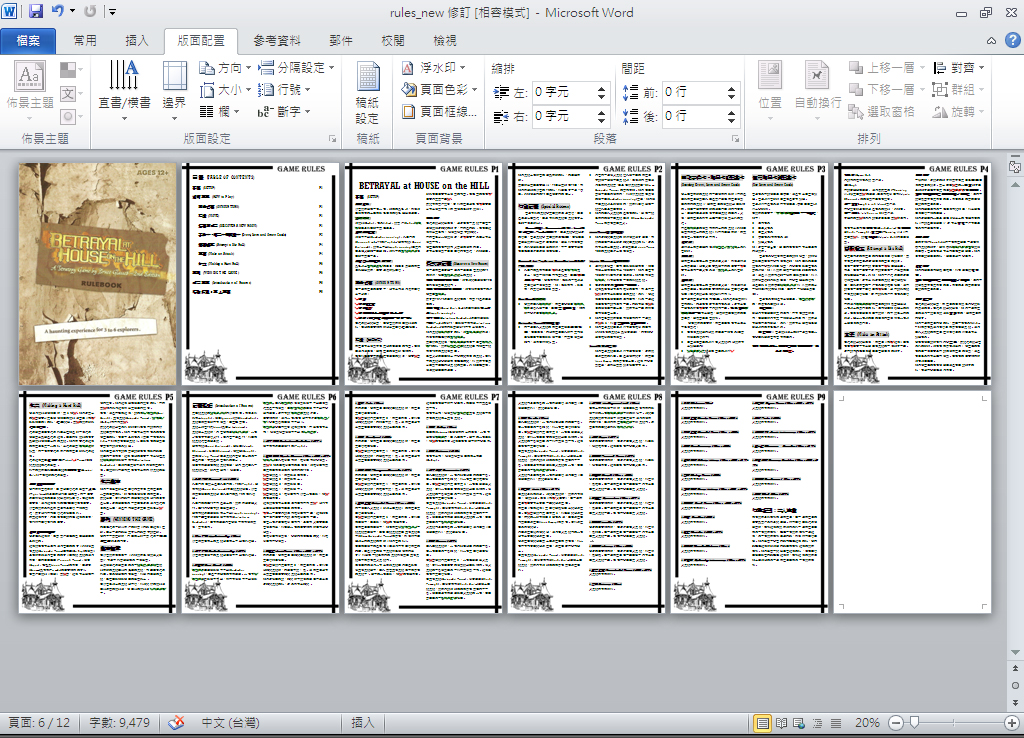Open the theme fonts (文) icon

point(68,93)
